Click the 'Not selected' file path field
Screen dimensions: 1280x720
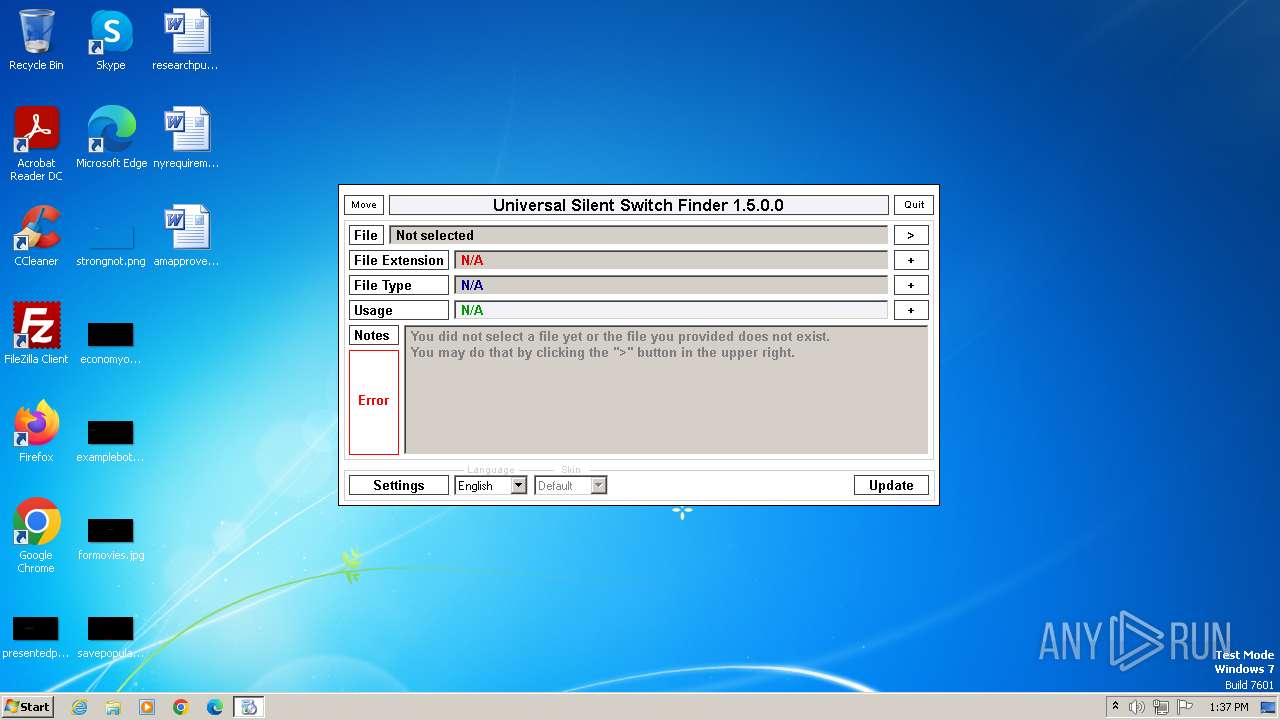638,235
